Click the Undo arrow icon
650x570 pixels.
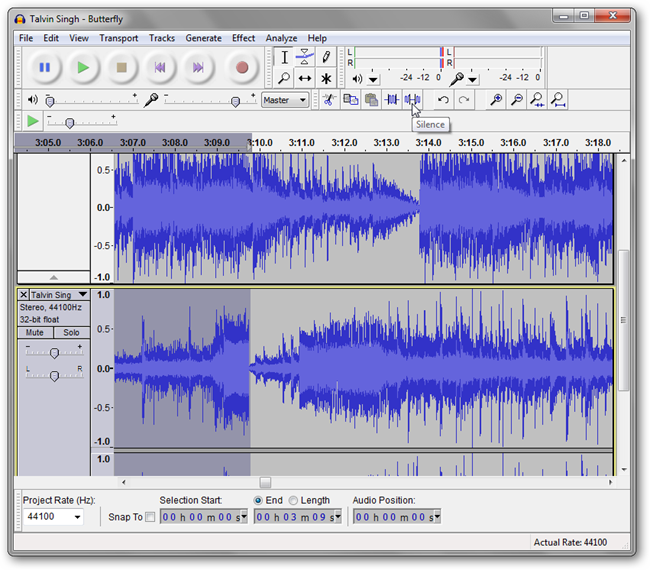[443, 99]
